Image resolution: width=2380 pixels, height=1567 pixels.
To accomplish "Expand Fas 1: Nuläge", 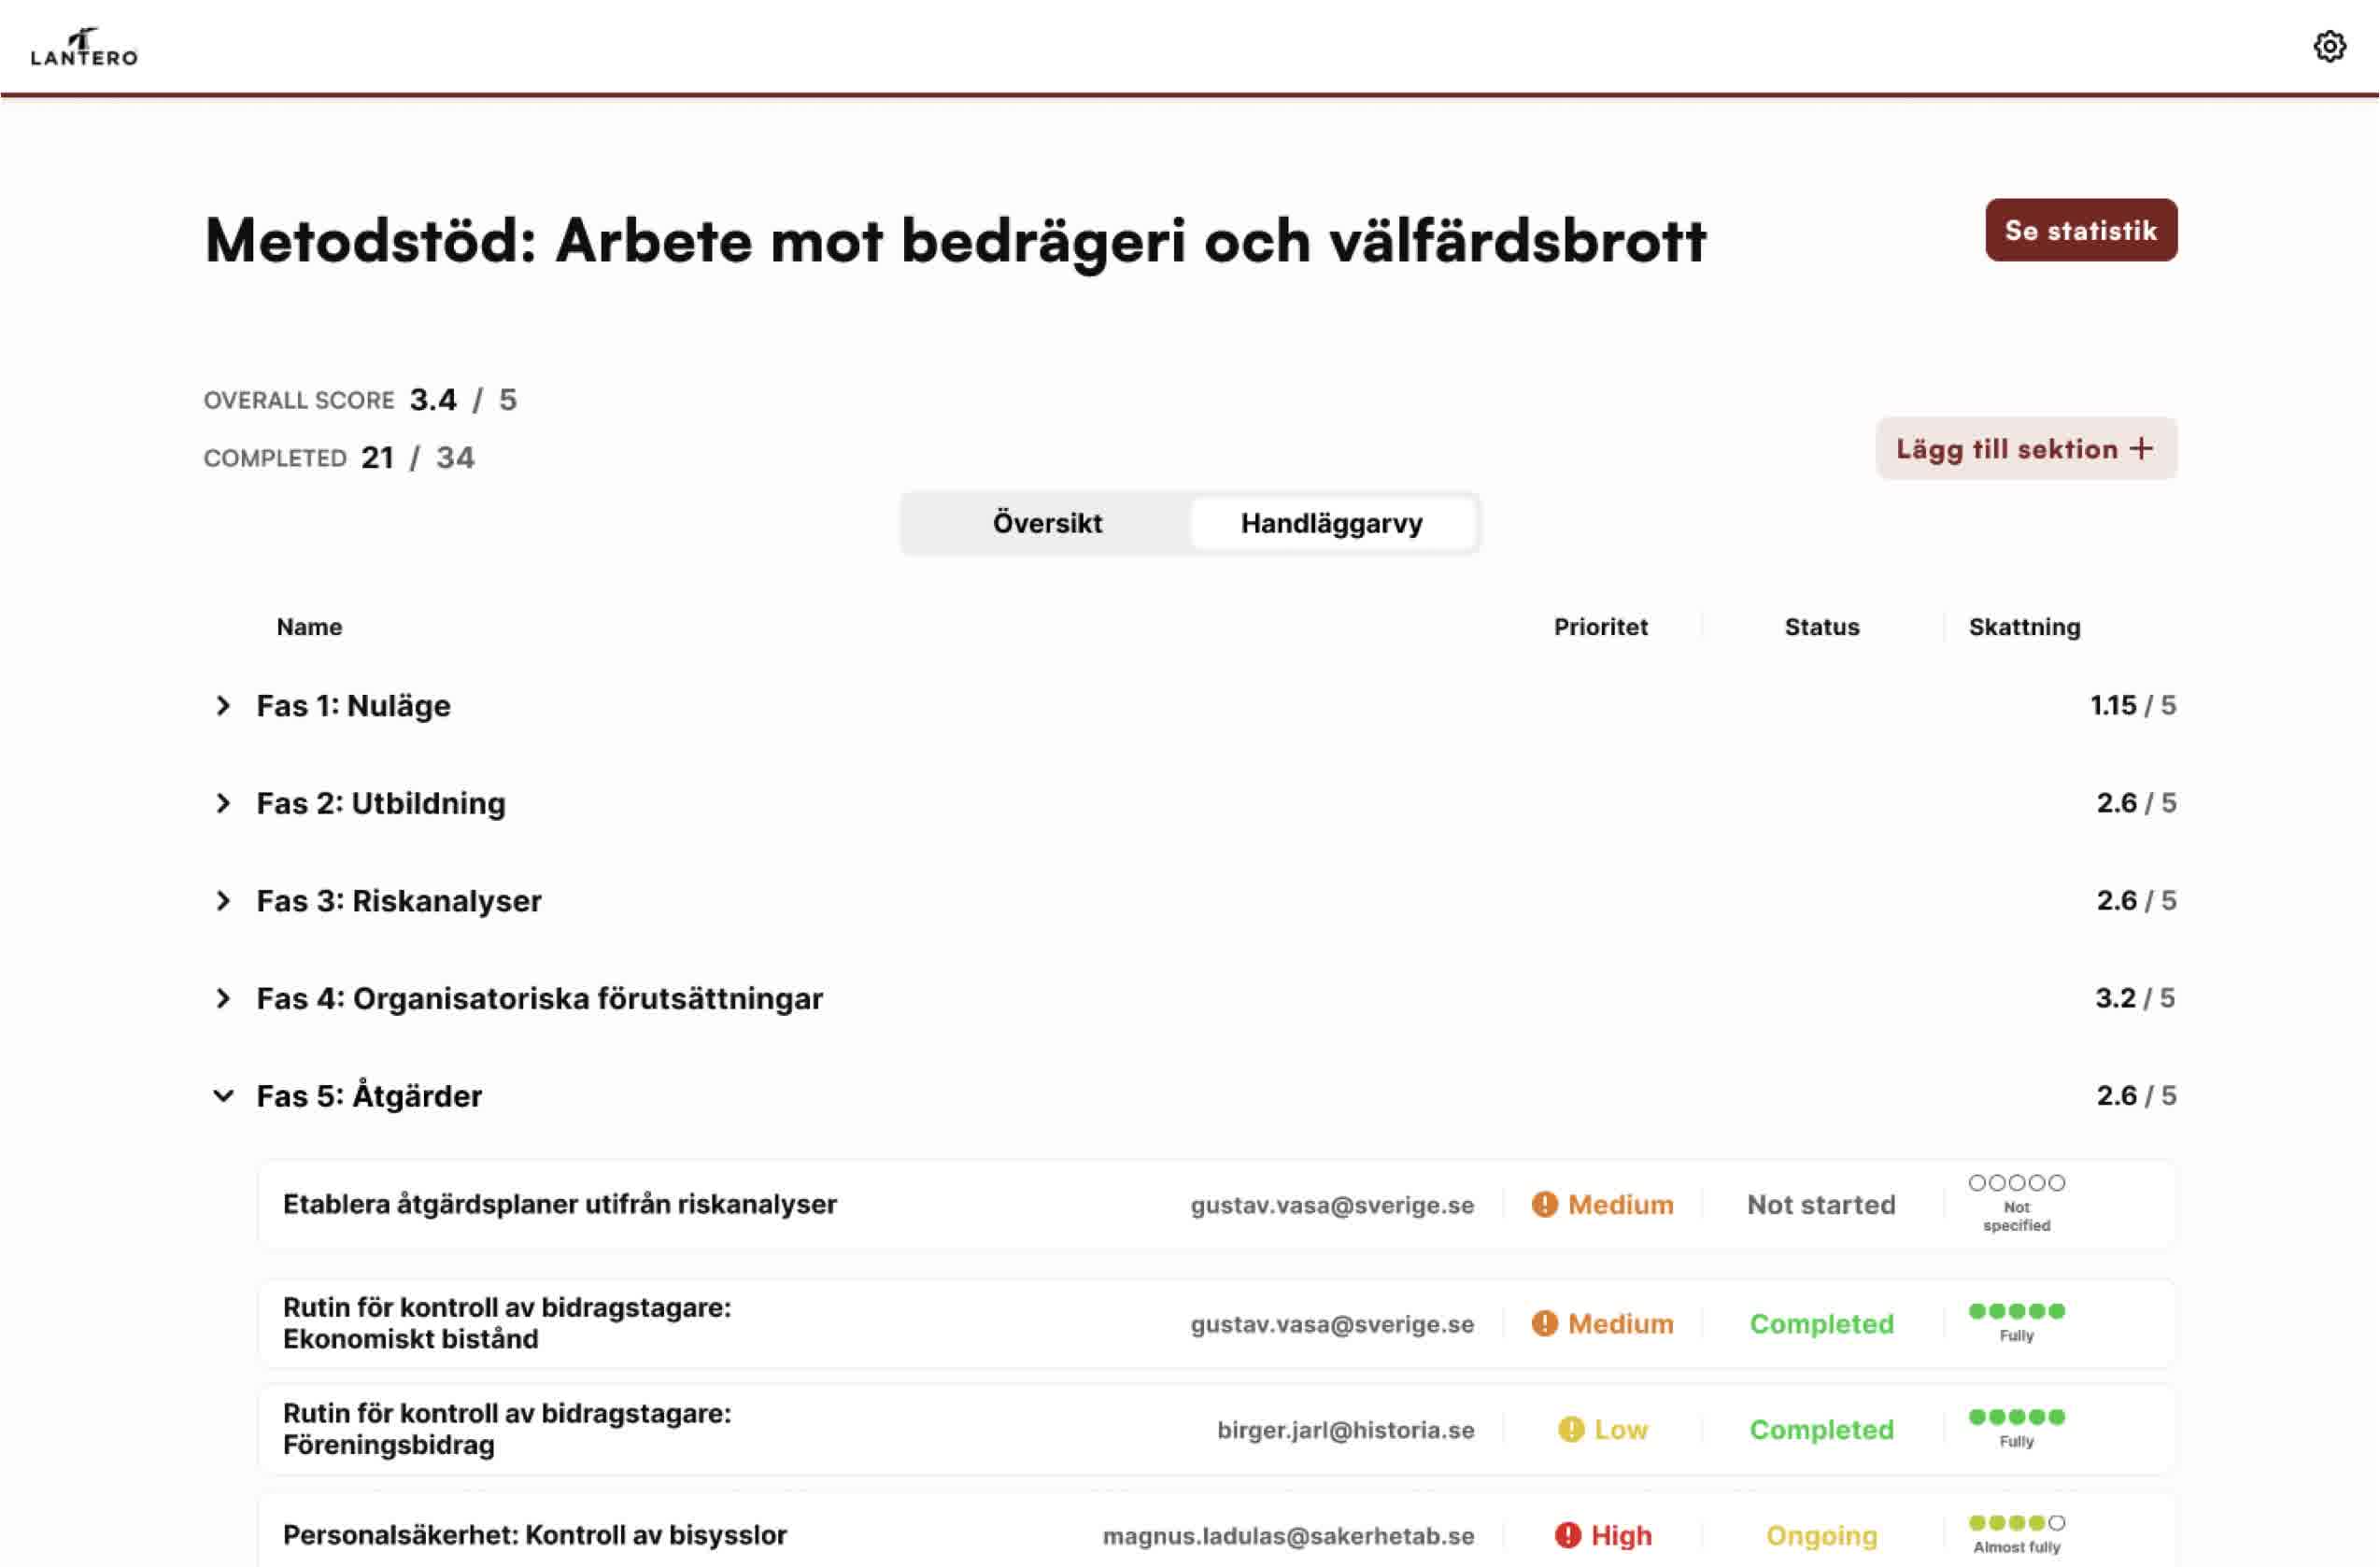I will click(222, 705).
